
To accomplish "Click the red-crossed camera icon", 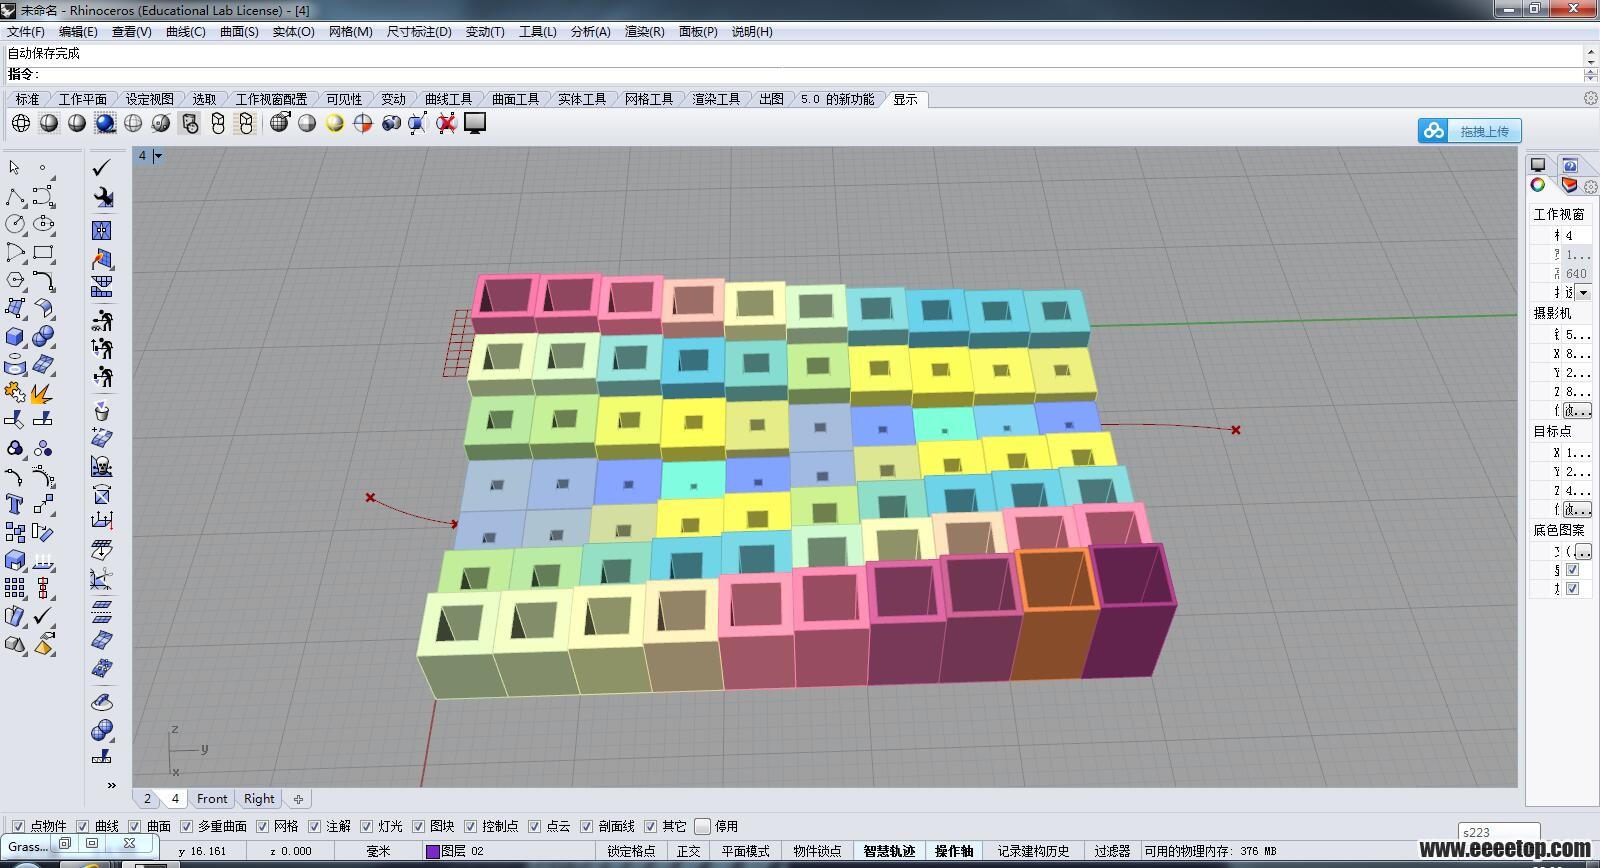I will [447, 123].
